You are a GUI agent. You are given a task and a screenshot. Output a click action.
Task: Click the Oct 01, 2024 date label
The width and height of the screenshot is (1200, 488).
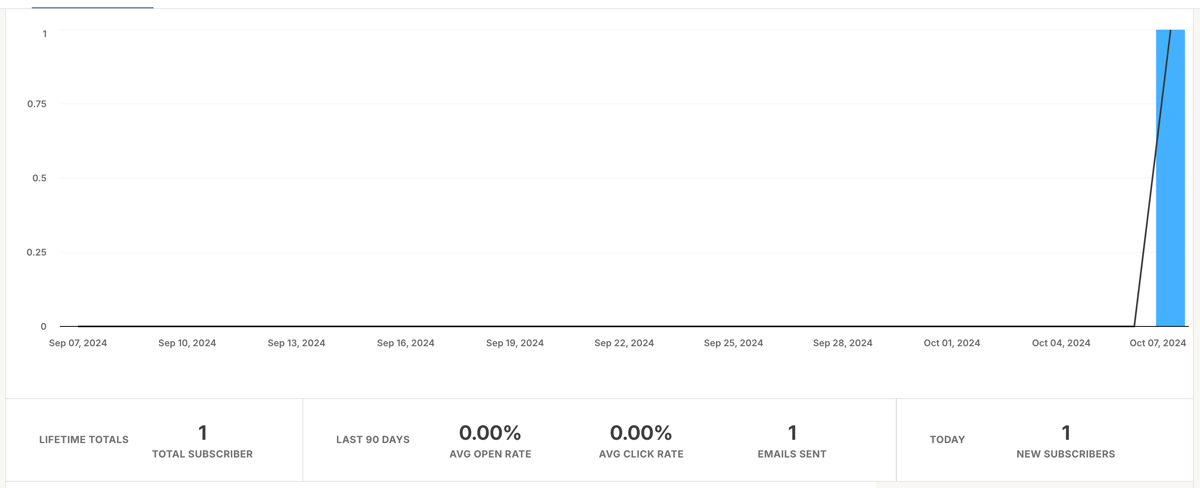point(952,343)
